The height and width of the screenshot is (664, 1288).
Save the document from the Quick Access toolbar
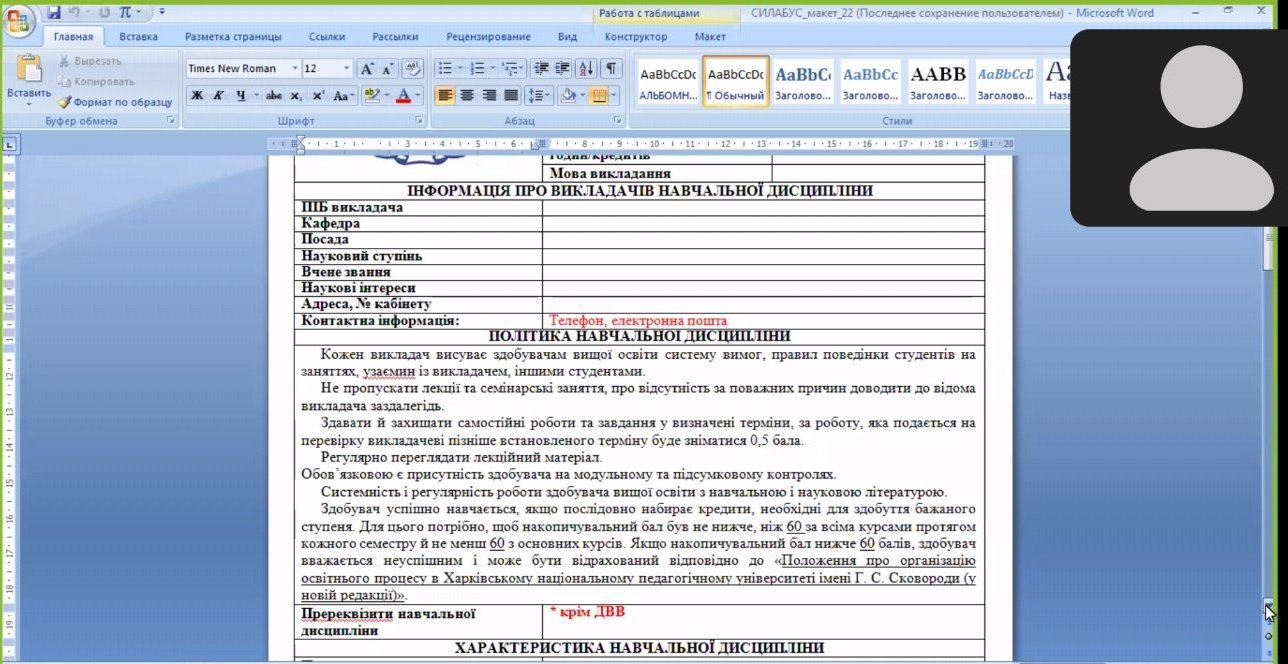click(x=54, y=12)
